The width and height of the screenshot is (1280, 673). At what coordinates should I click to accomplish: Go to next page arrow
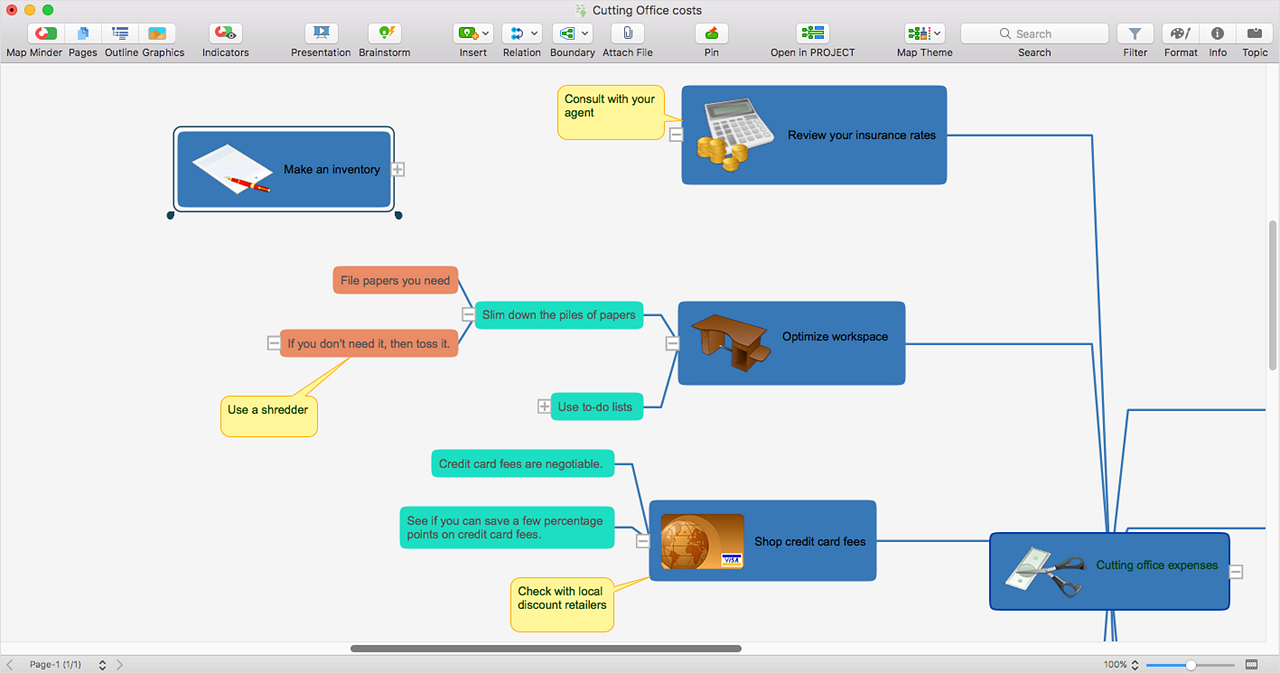[120, 665]
